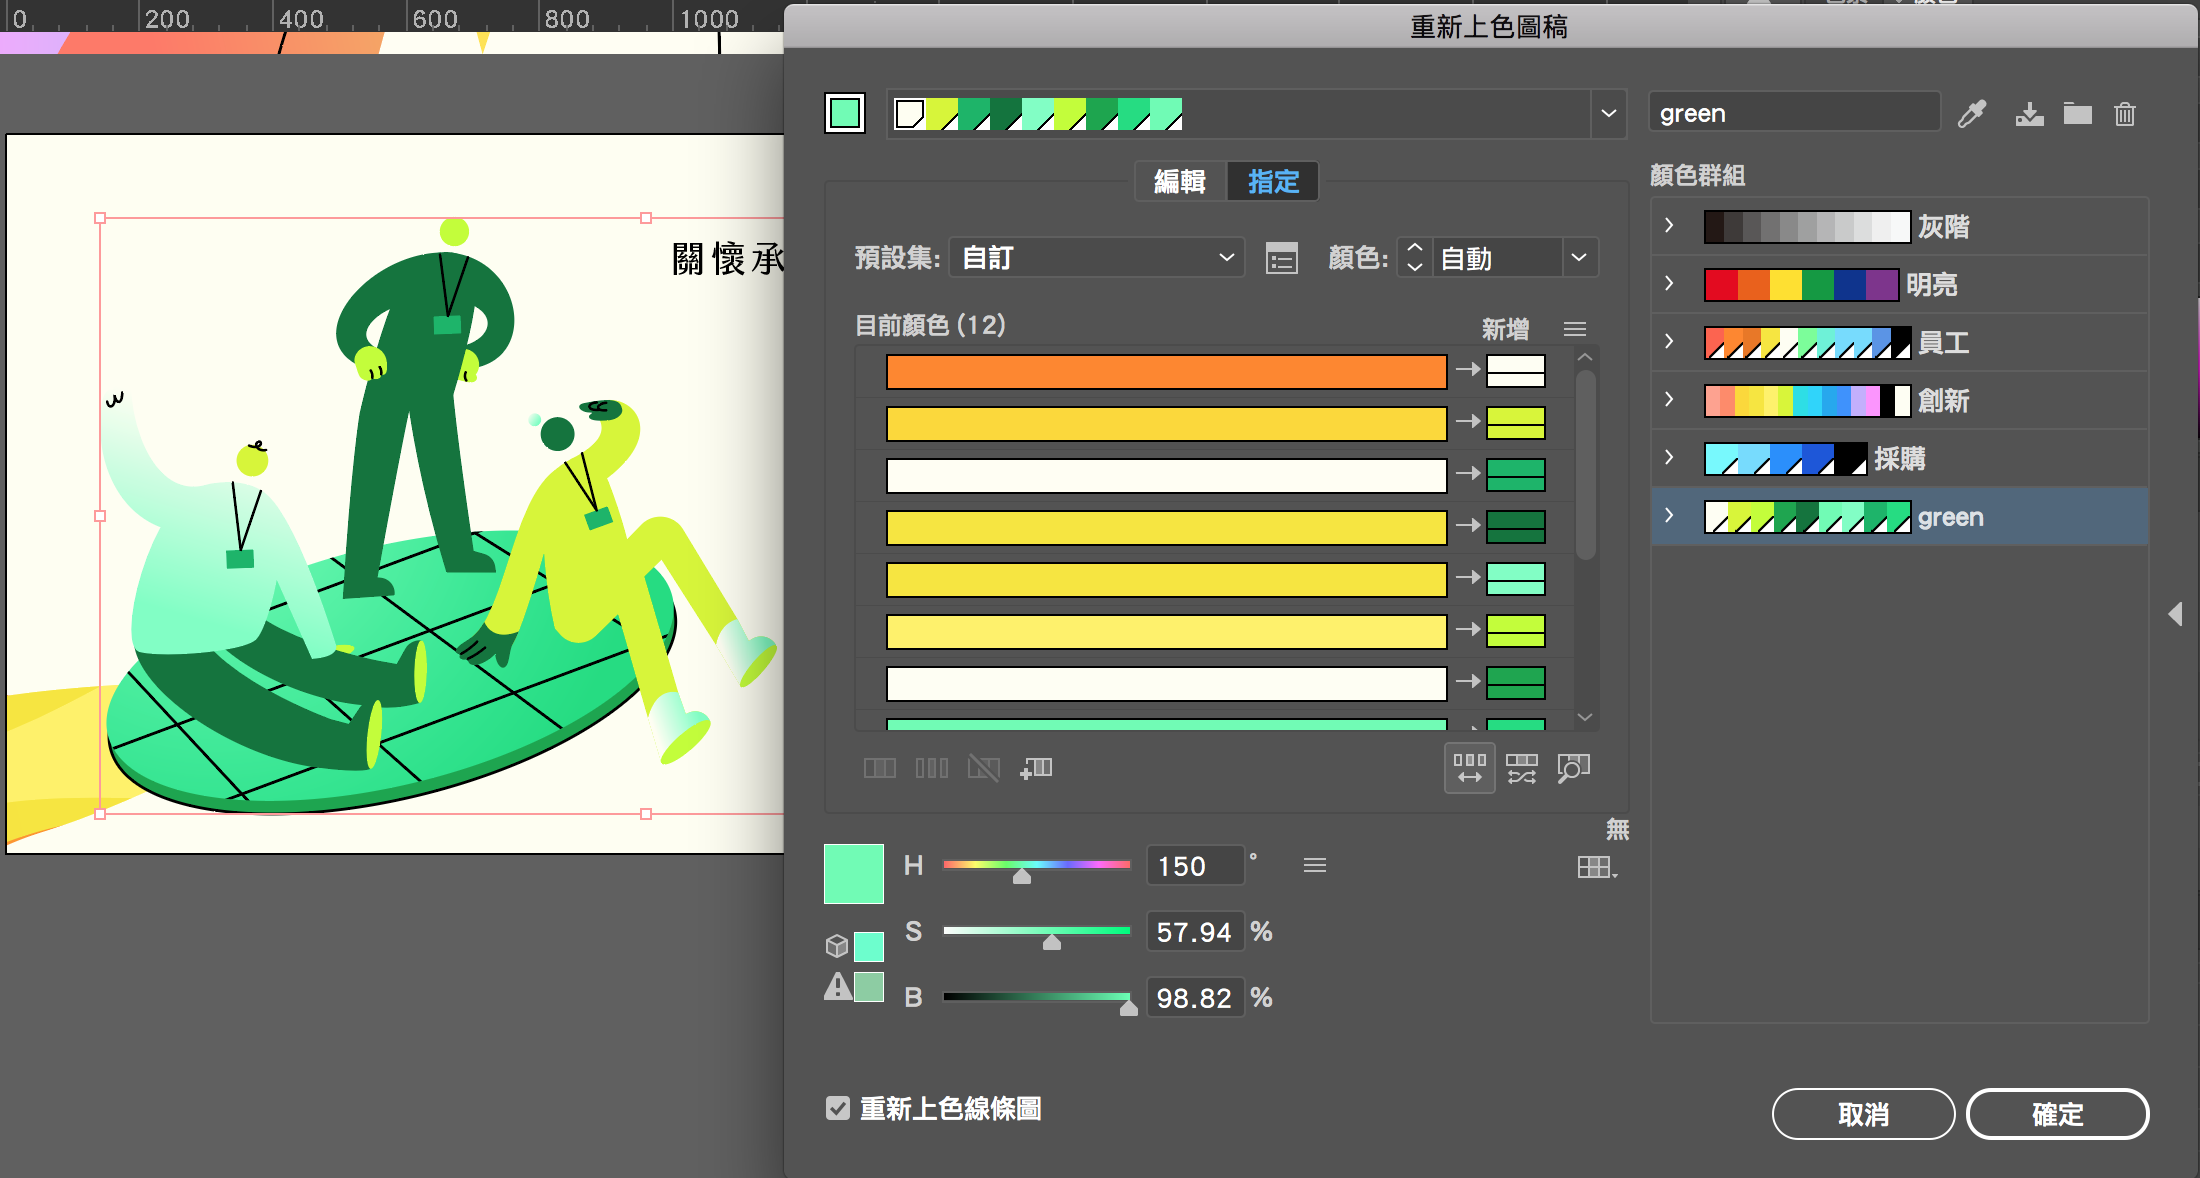Expand the 明亮 color group
2200x1178 pixels.
(x=1669, y=284)
